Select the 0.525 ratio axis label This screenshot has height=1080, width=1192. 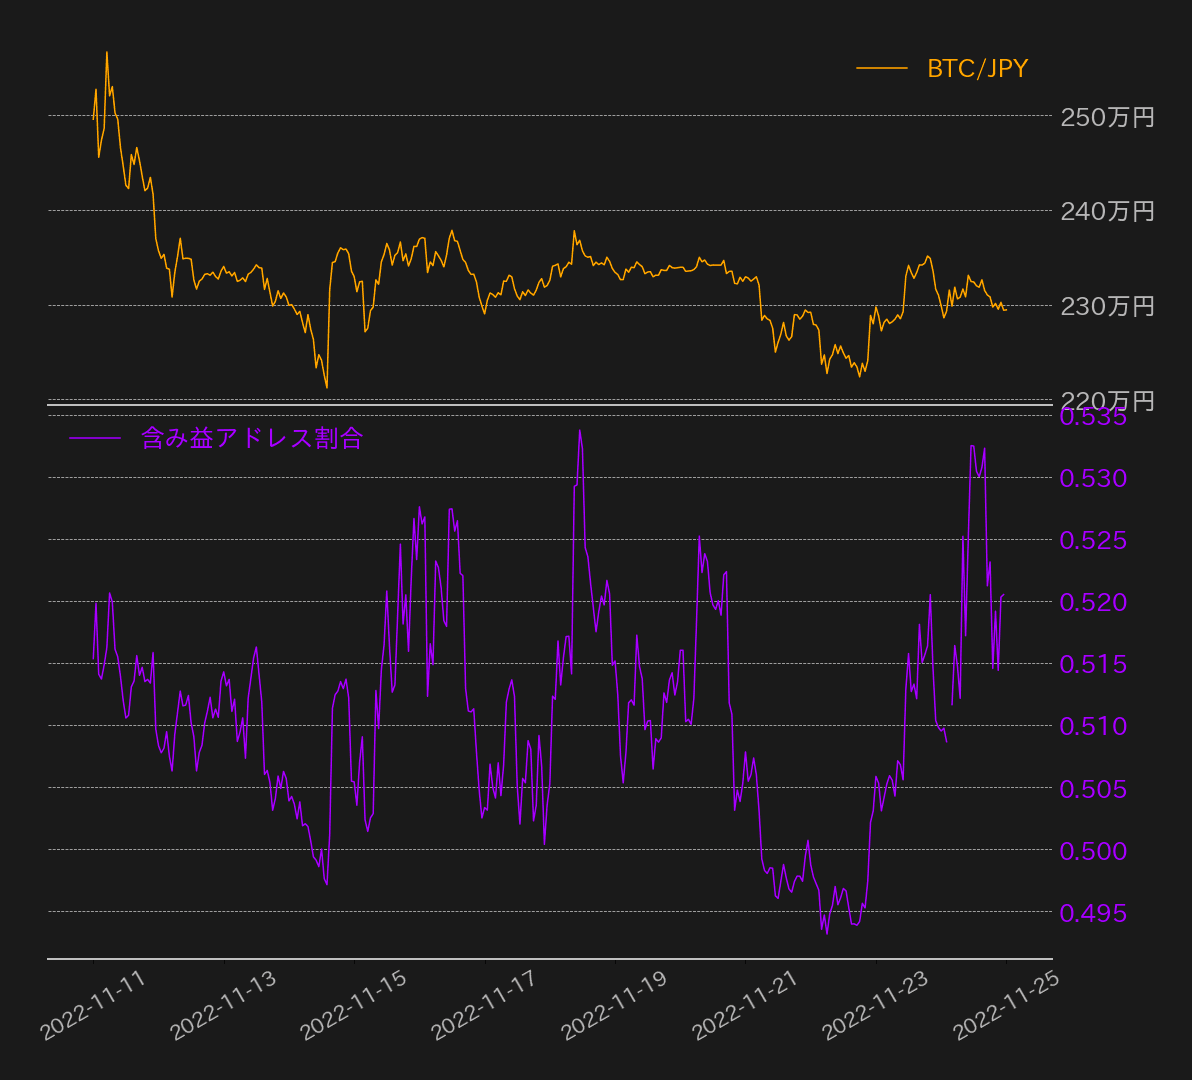[1093, 540]
